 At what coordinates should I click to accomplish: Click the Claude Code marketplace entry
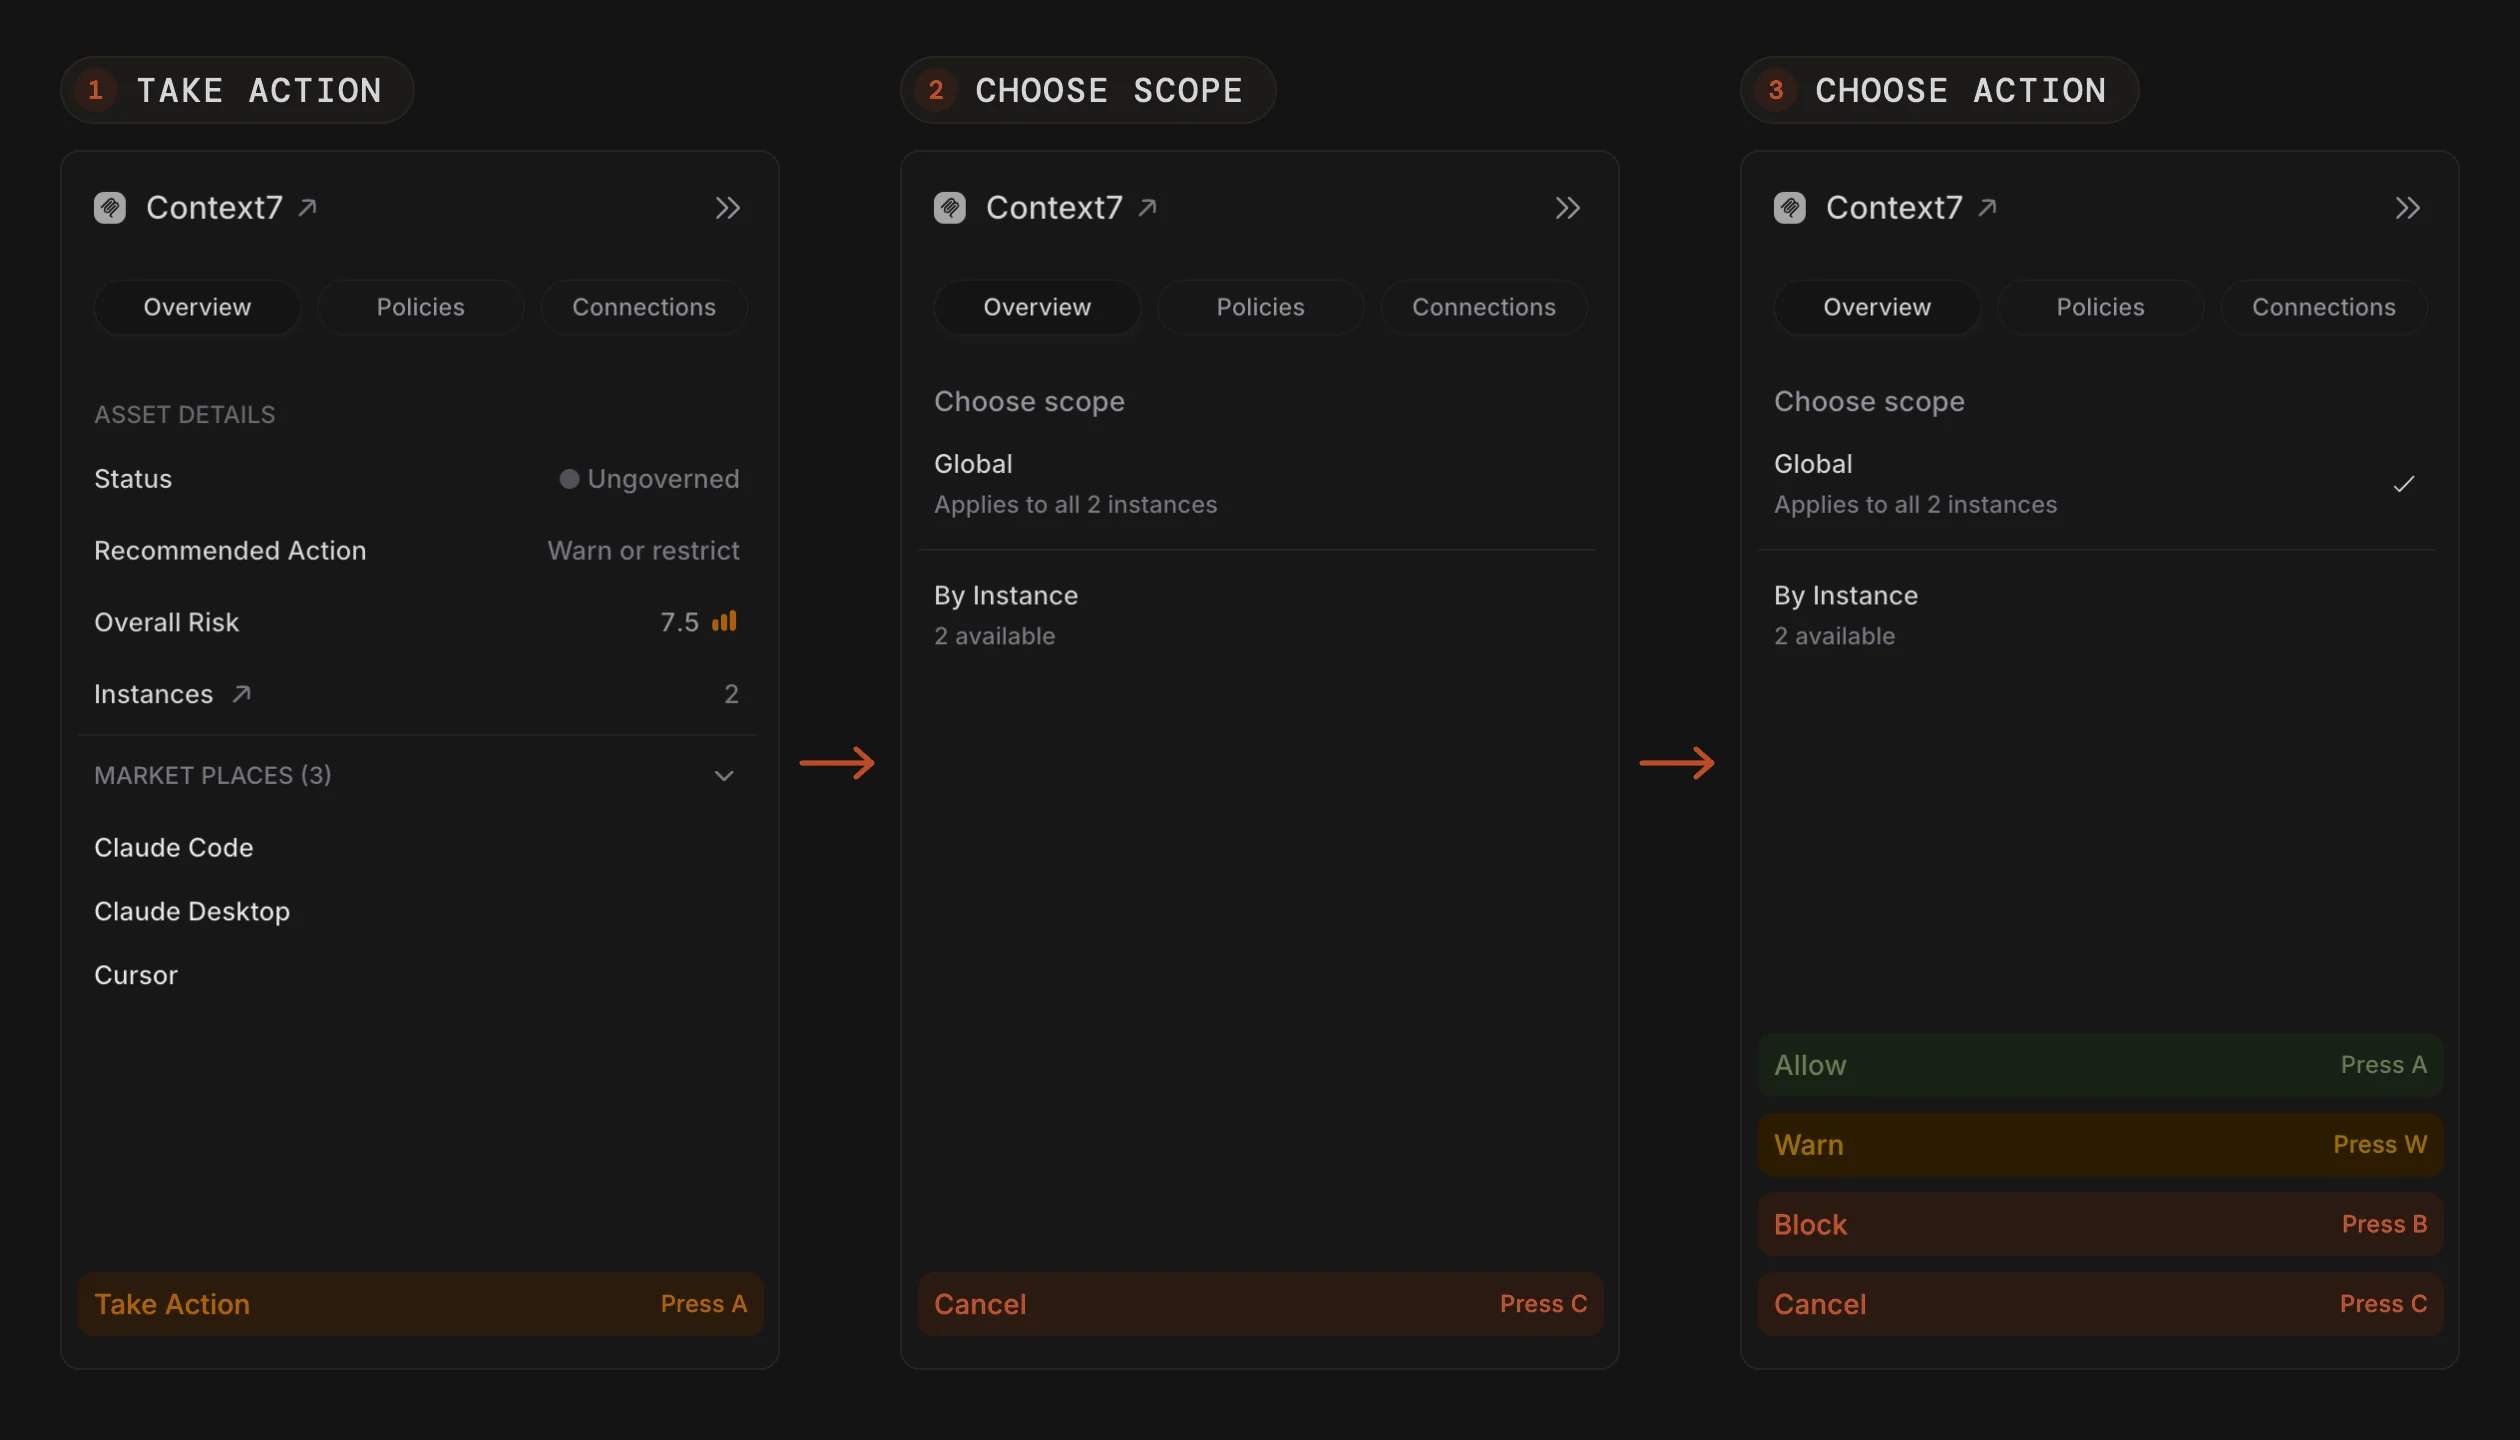174,848
